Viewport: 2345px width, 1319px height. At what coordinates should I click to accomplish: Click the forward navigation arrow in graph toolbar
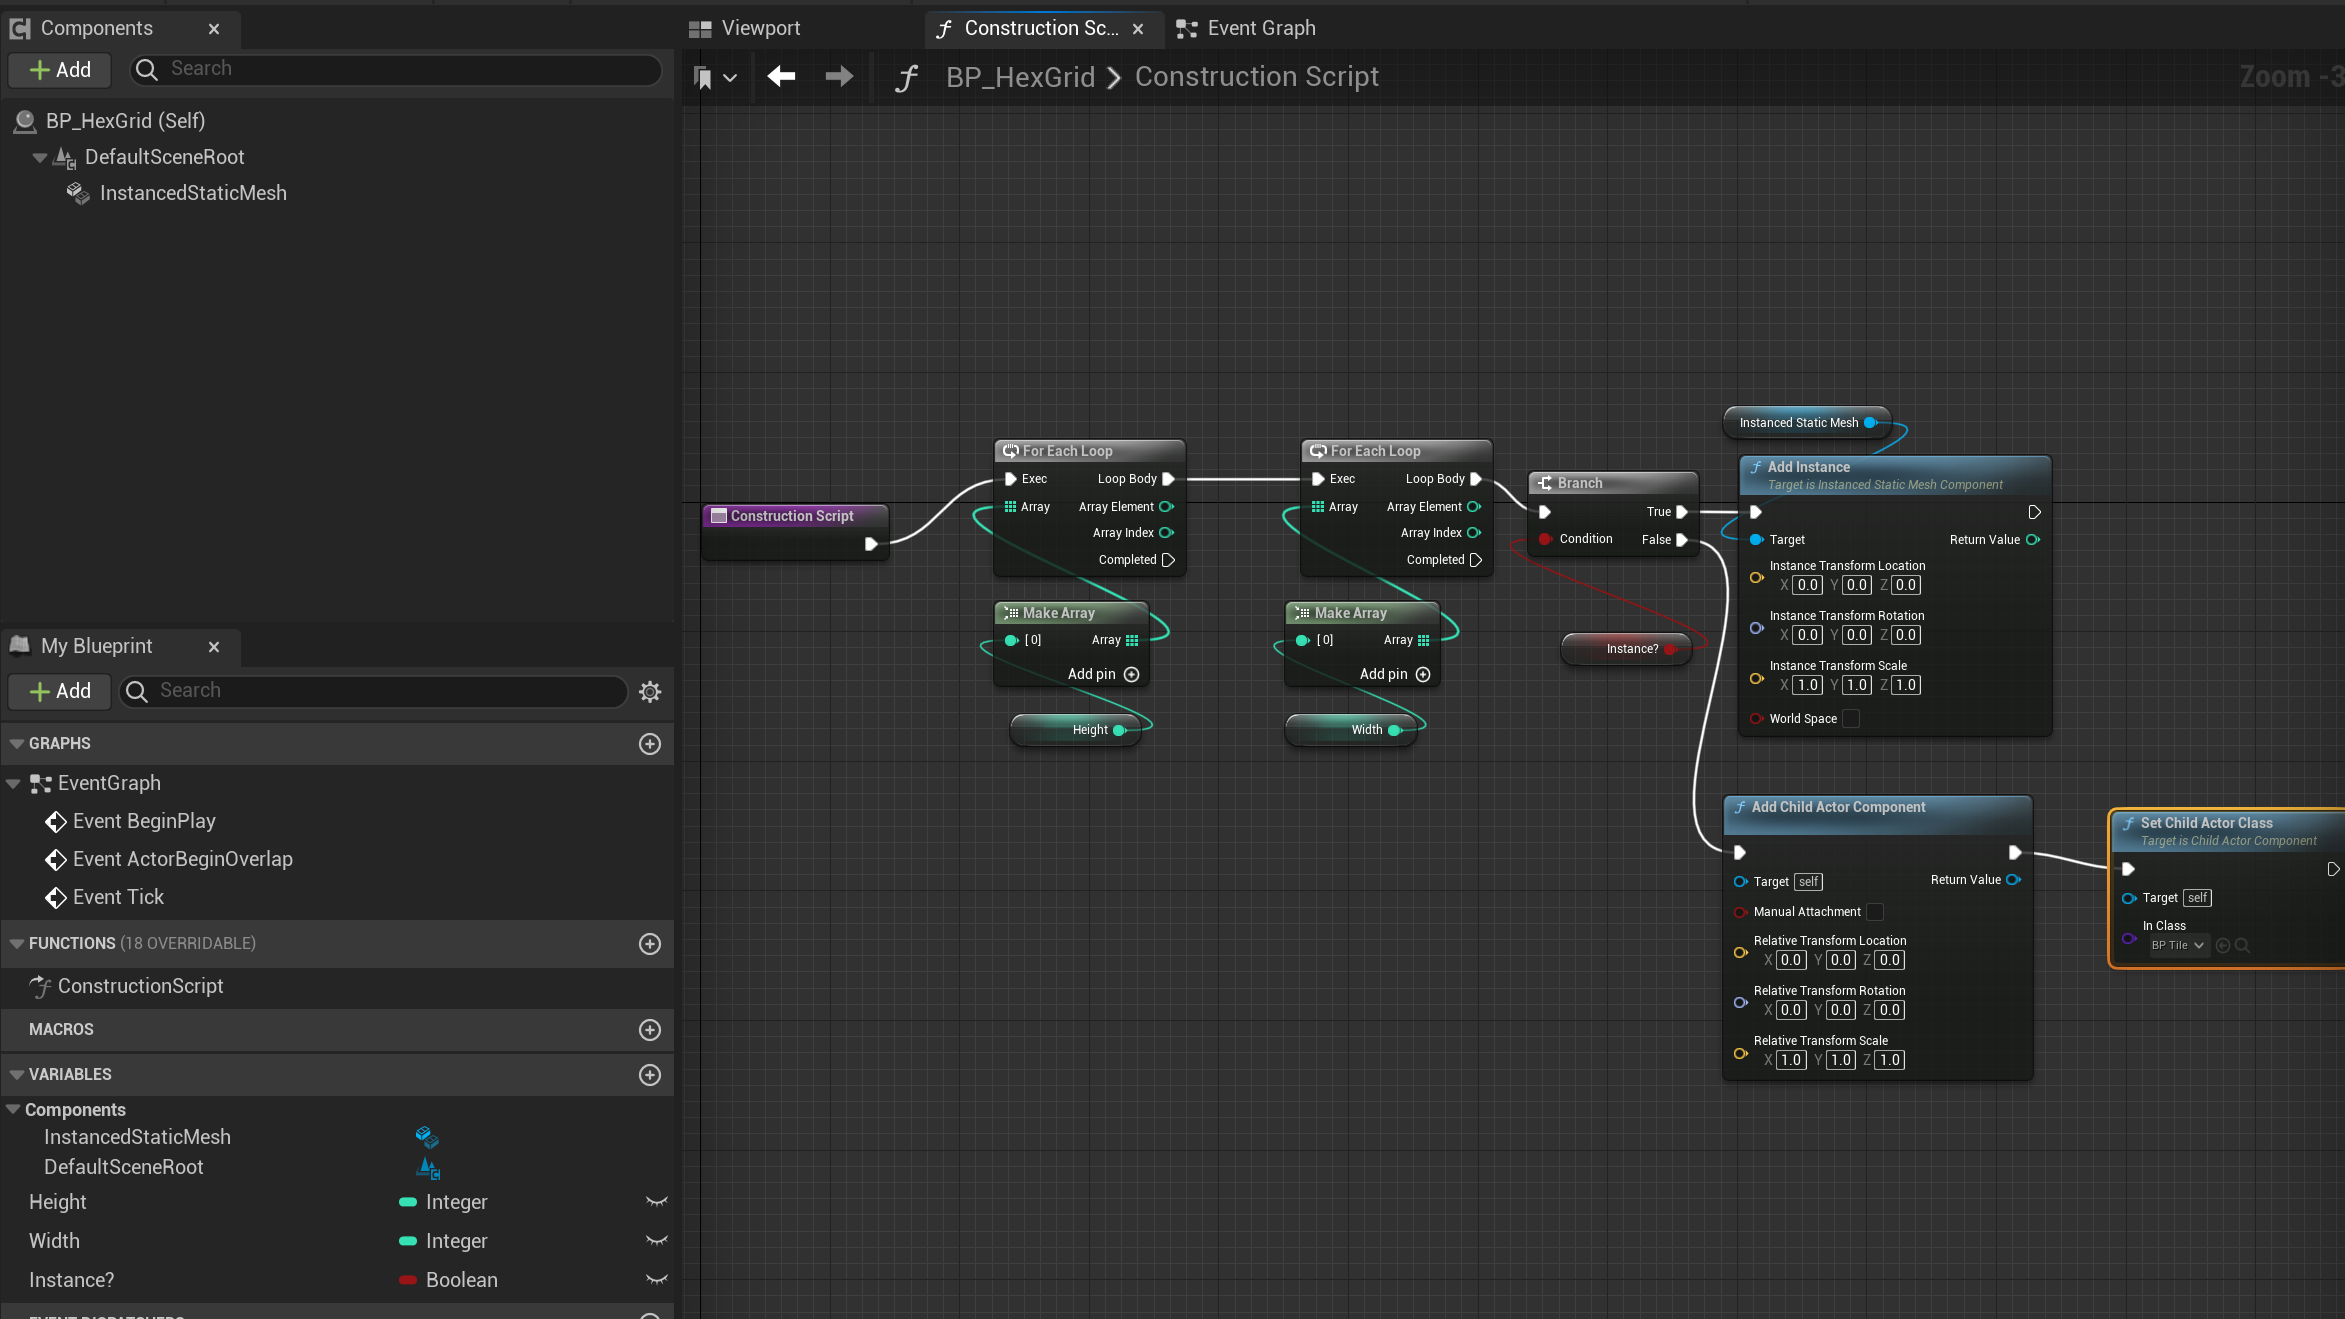pos(839,77)
